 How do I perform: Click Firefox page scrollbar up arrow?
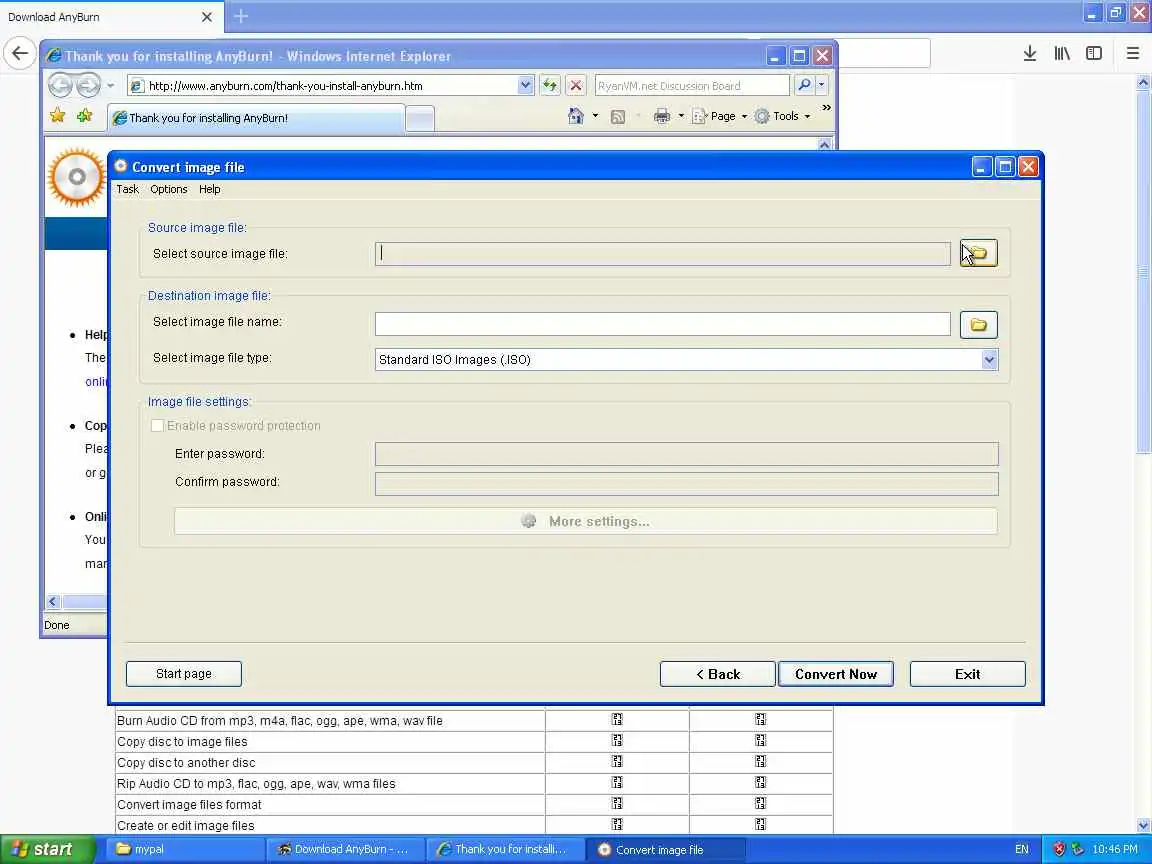(1143, 83)
